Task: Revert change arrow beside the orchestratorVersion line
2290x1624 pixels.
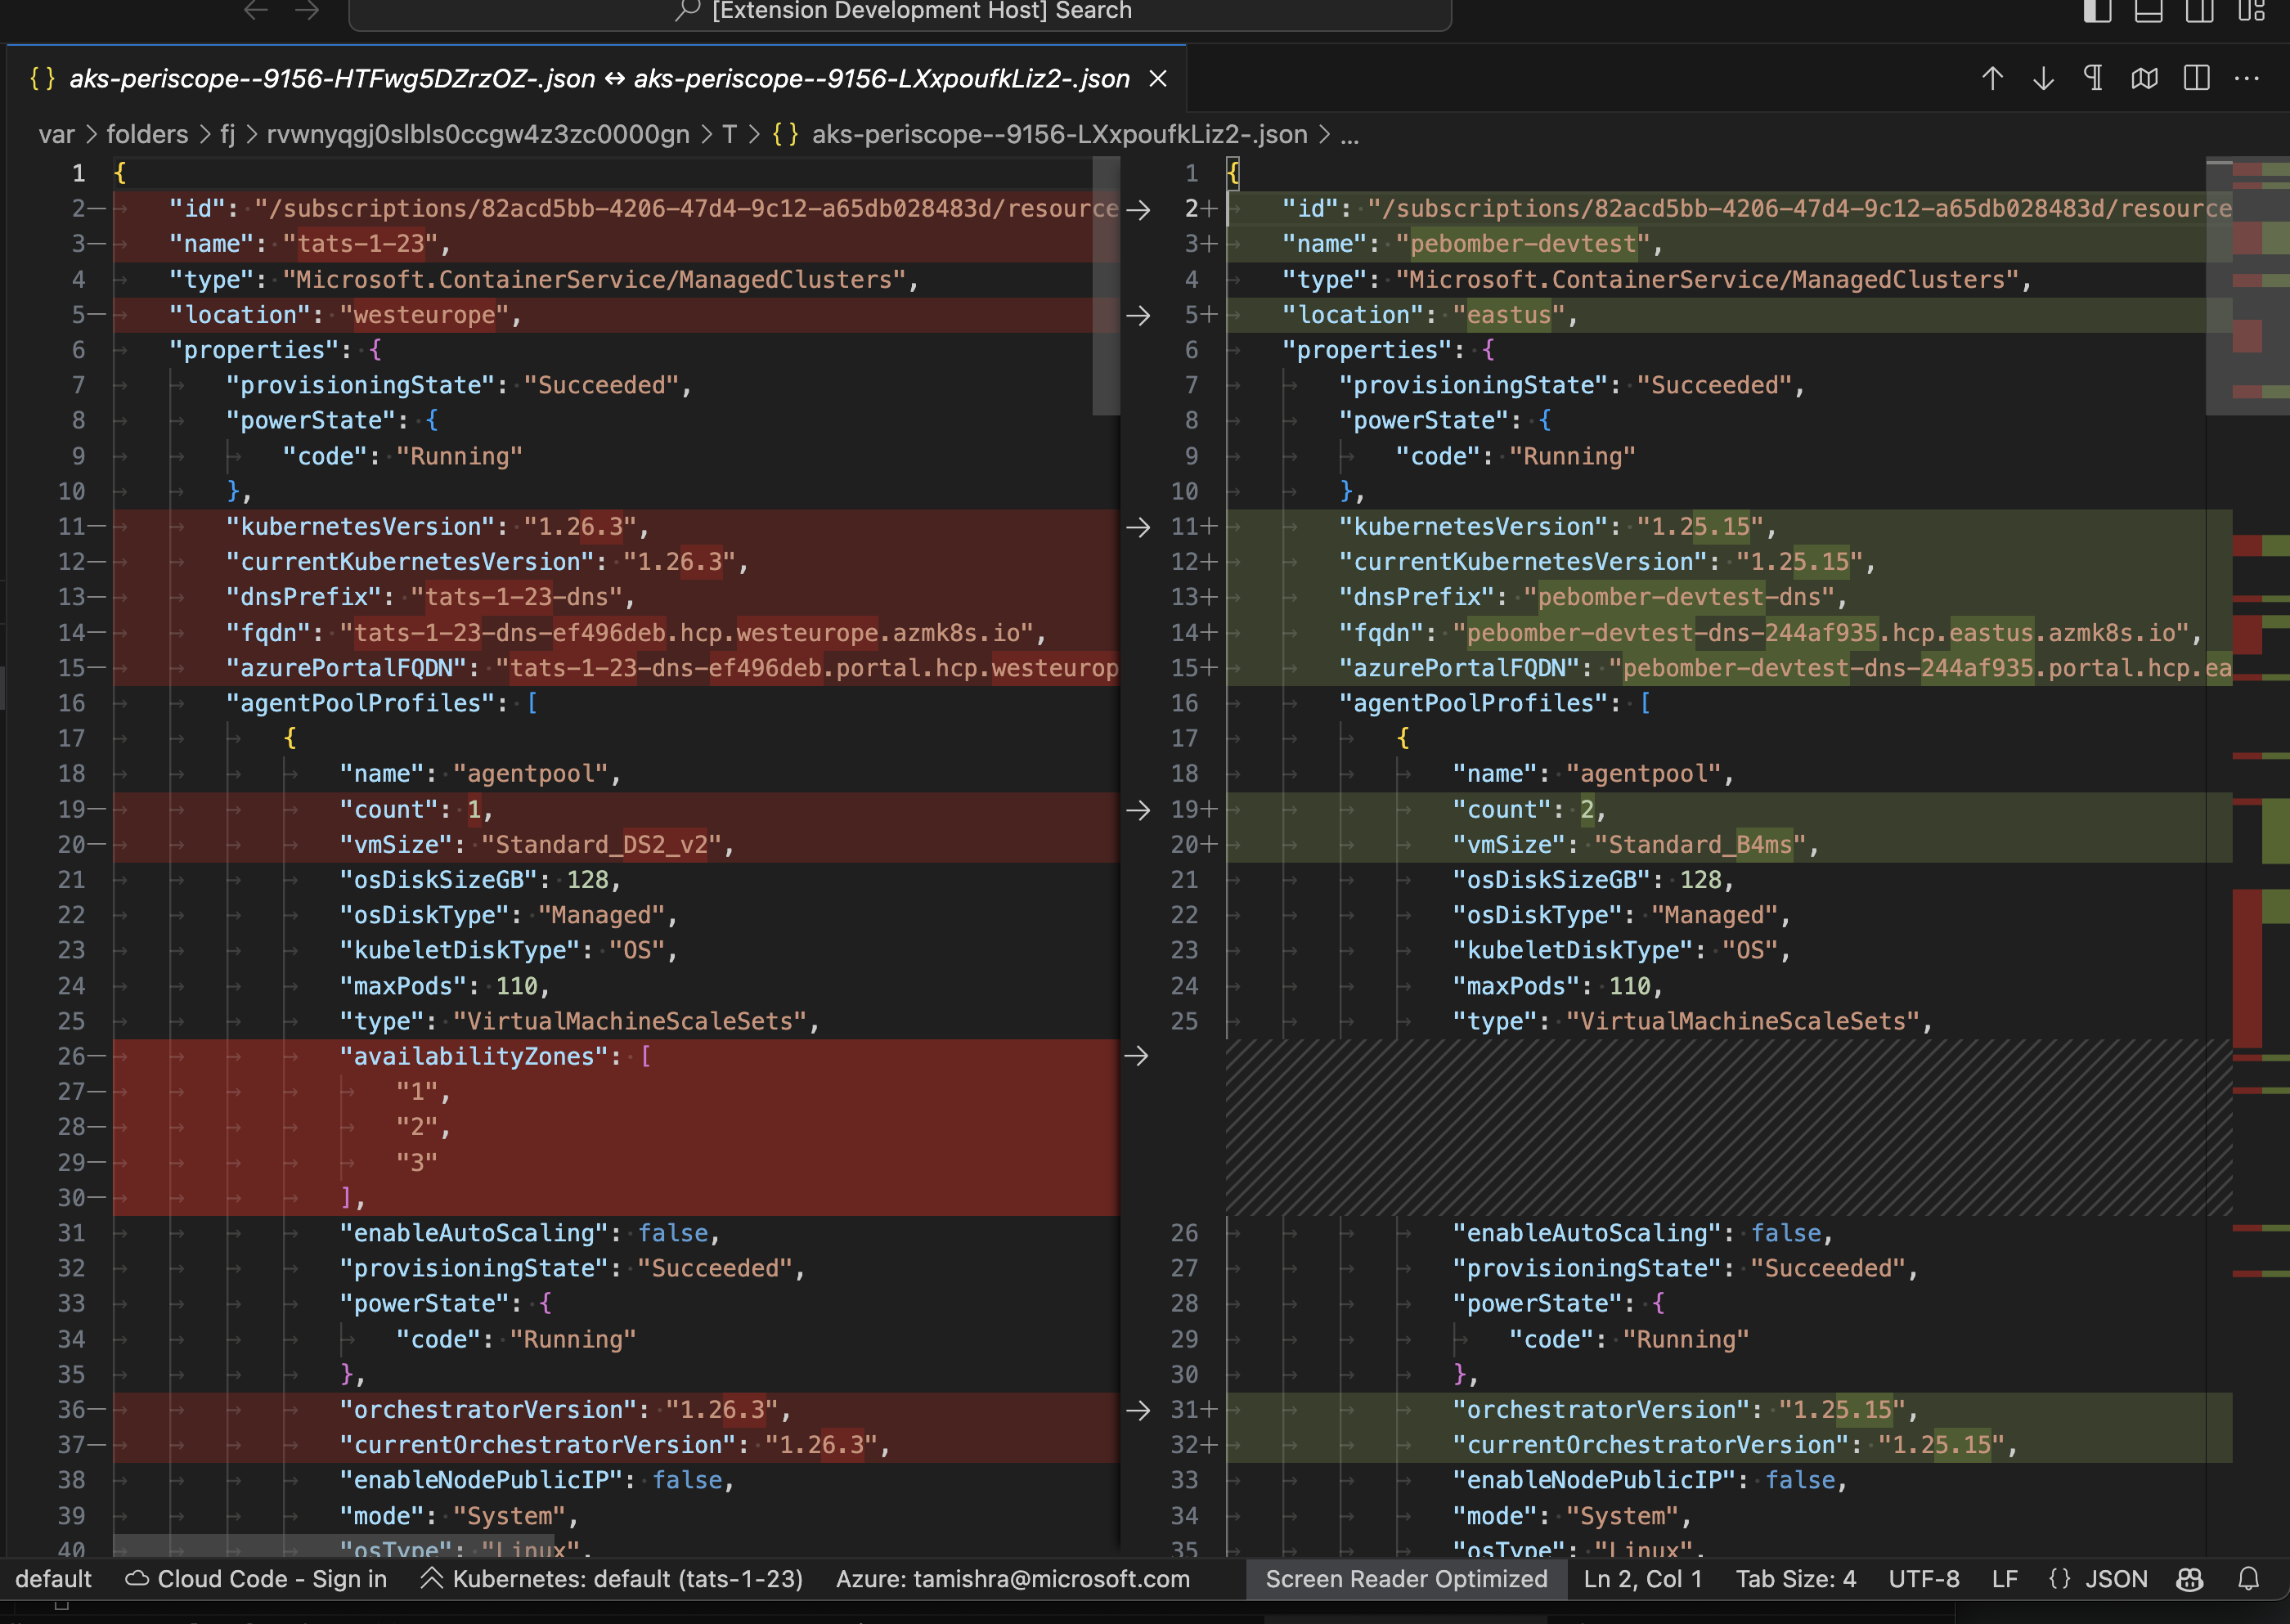Action: (x=1138, y=1410)
